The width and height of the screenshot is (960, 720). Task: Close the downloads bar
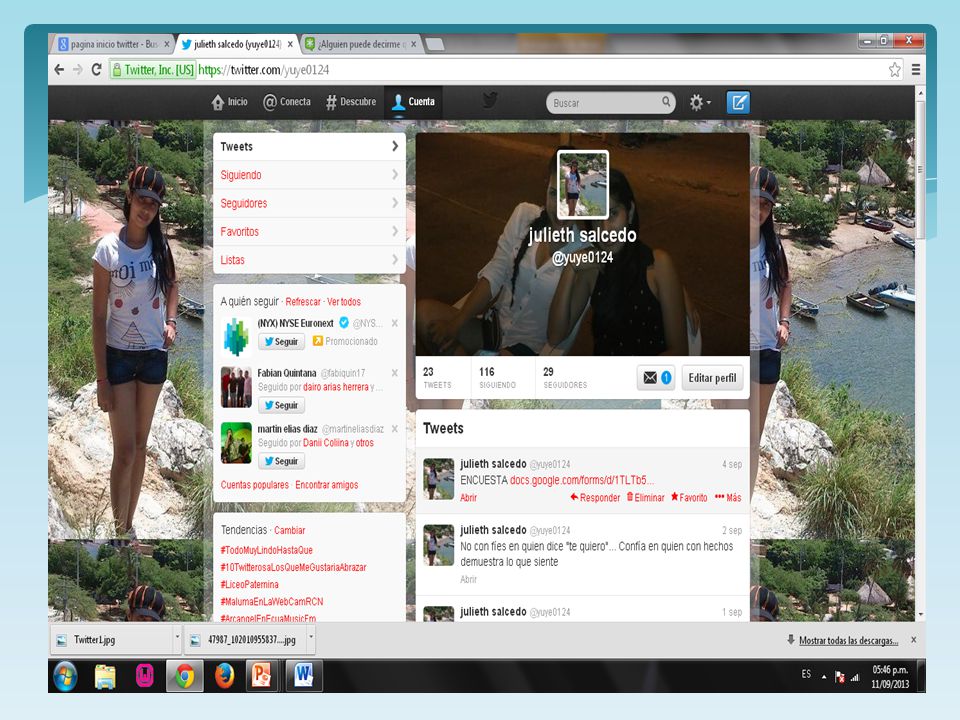pyautogui.click(x=913, y=640)
